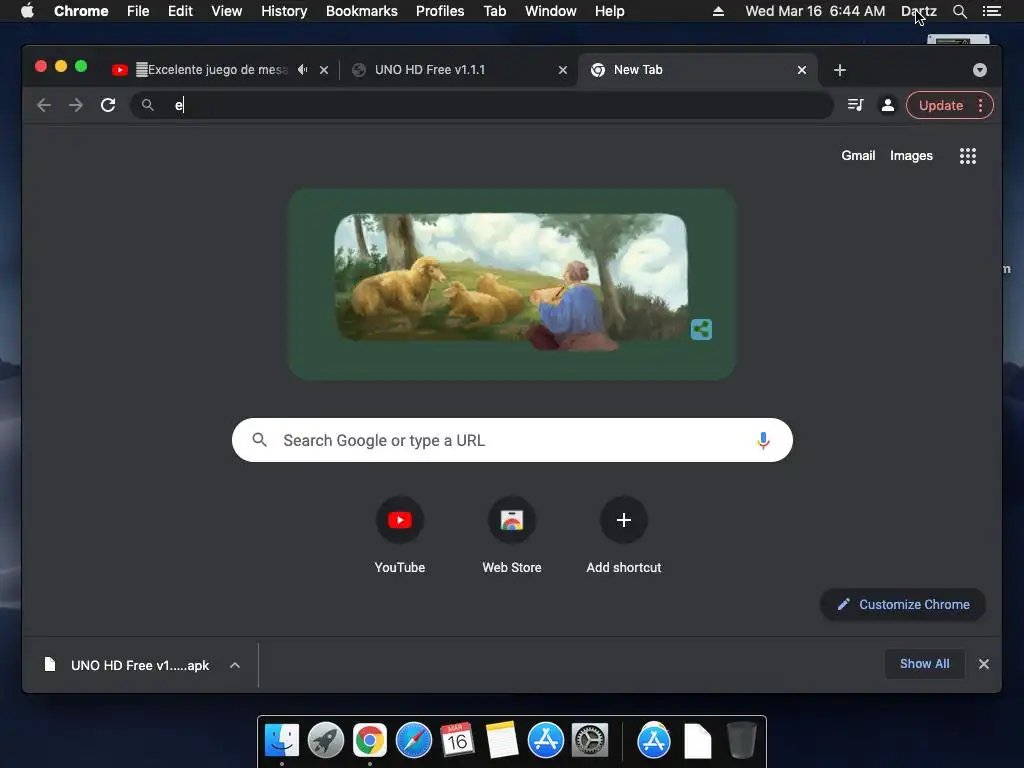
Task: Open the Web Store shortcut
Action: 512,536
